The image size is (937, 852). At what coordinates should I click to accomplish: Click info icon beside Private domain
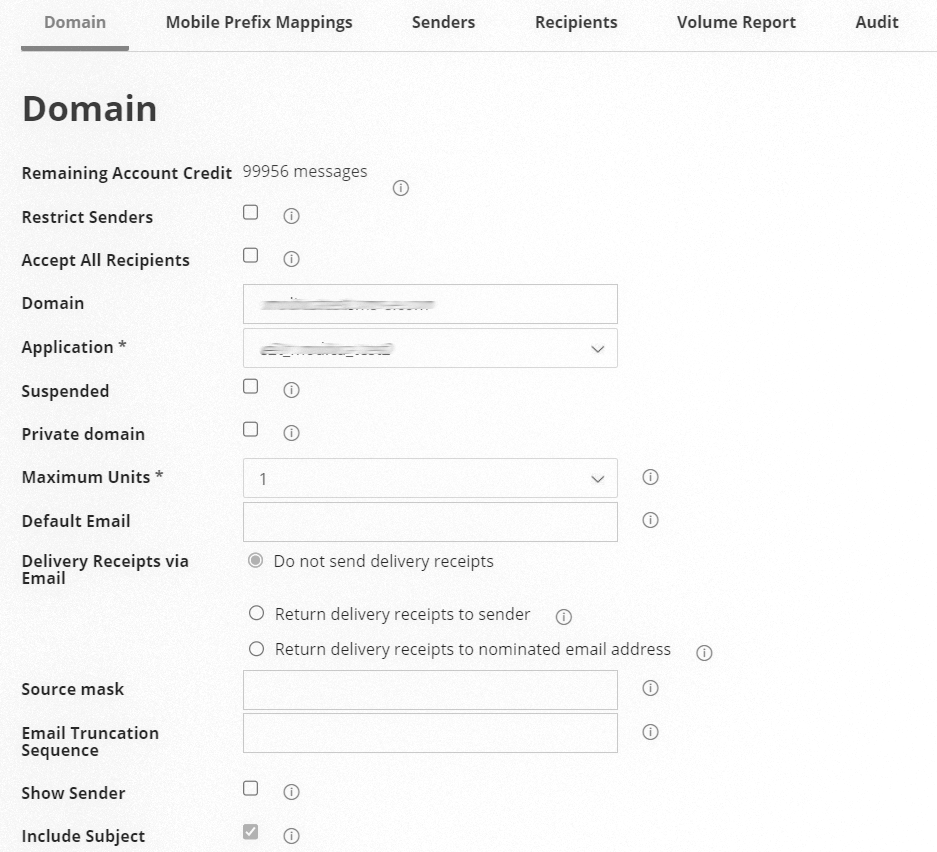click(x=292, y=433)
